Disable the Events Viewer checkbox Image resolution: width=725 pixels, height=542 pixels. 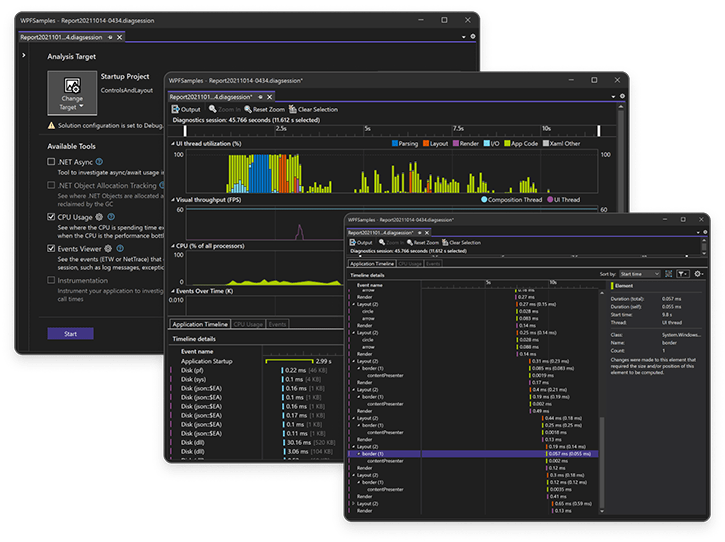pos(52,248)
